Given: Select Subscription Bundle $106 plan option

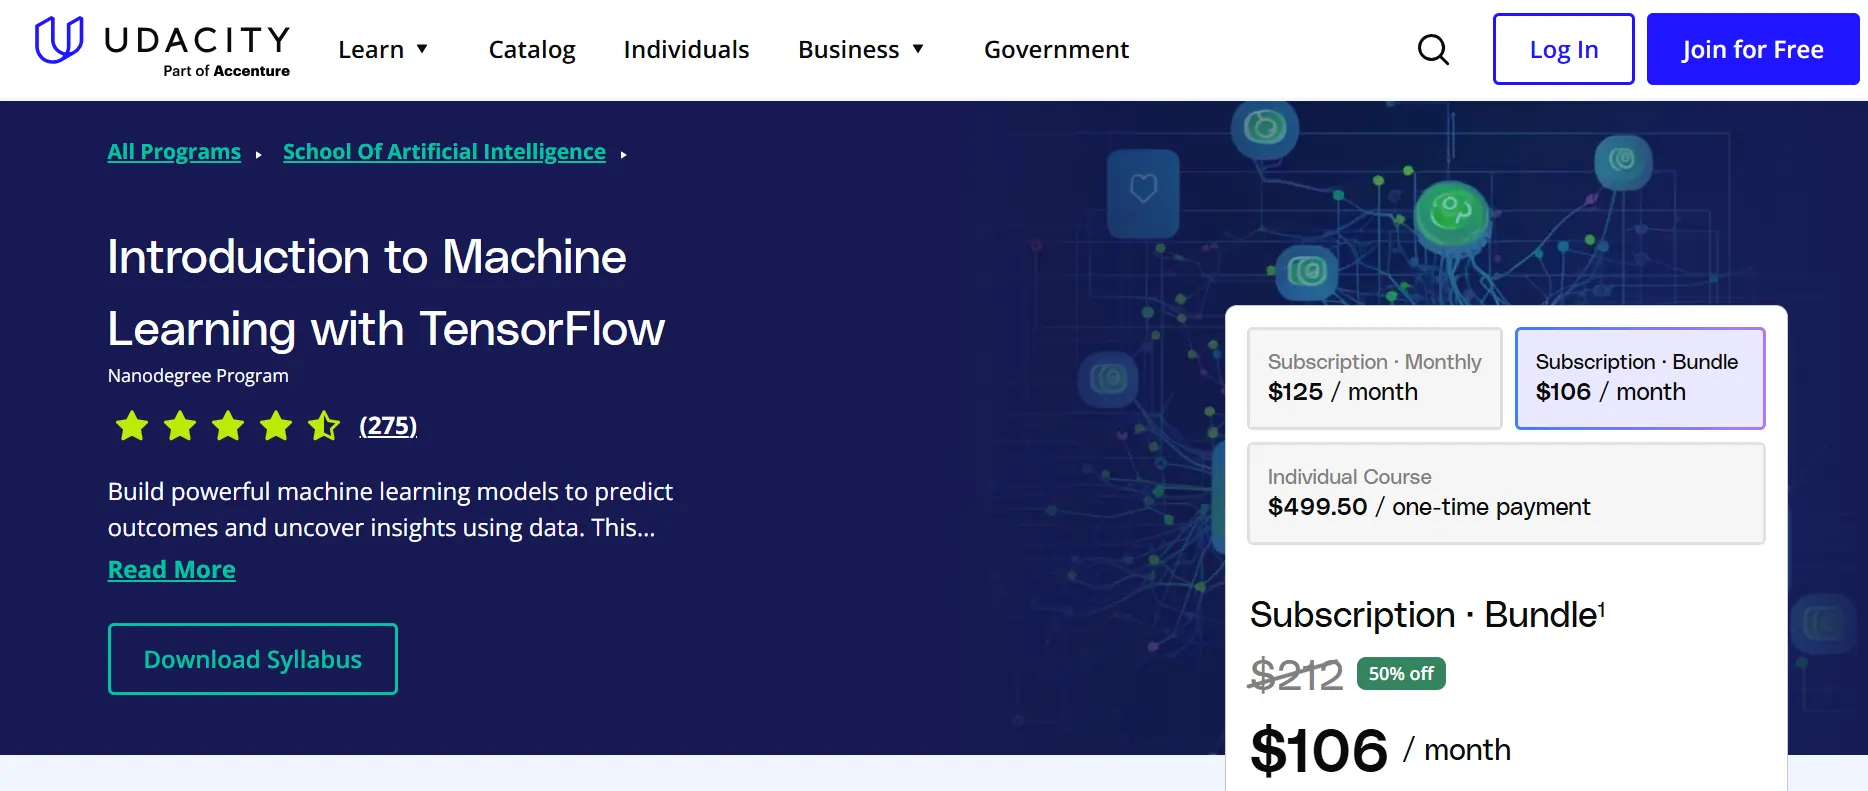Looking at the screenshot, I should pyautogui.click(x=1640, y=378).
